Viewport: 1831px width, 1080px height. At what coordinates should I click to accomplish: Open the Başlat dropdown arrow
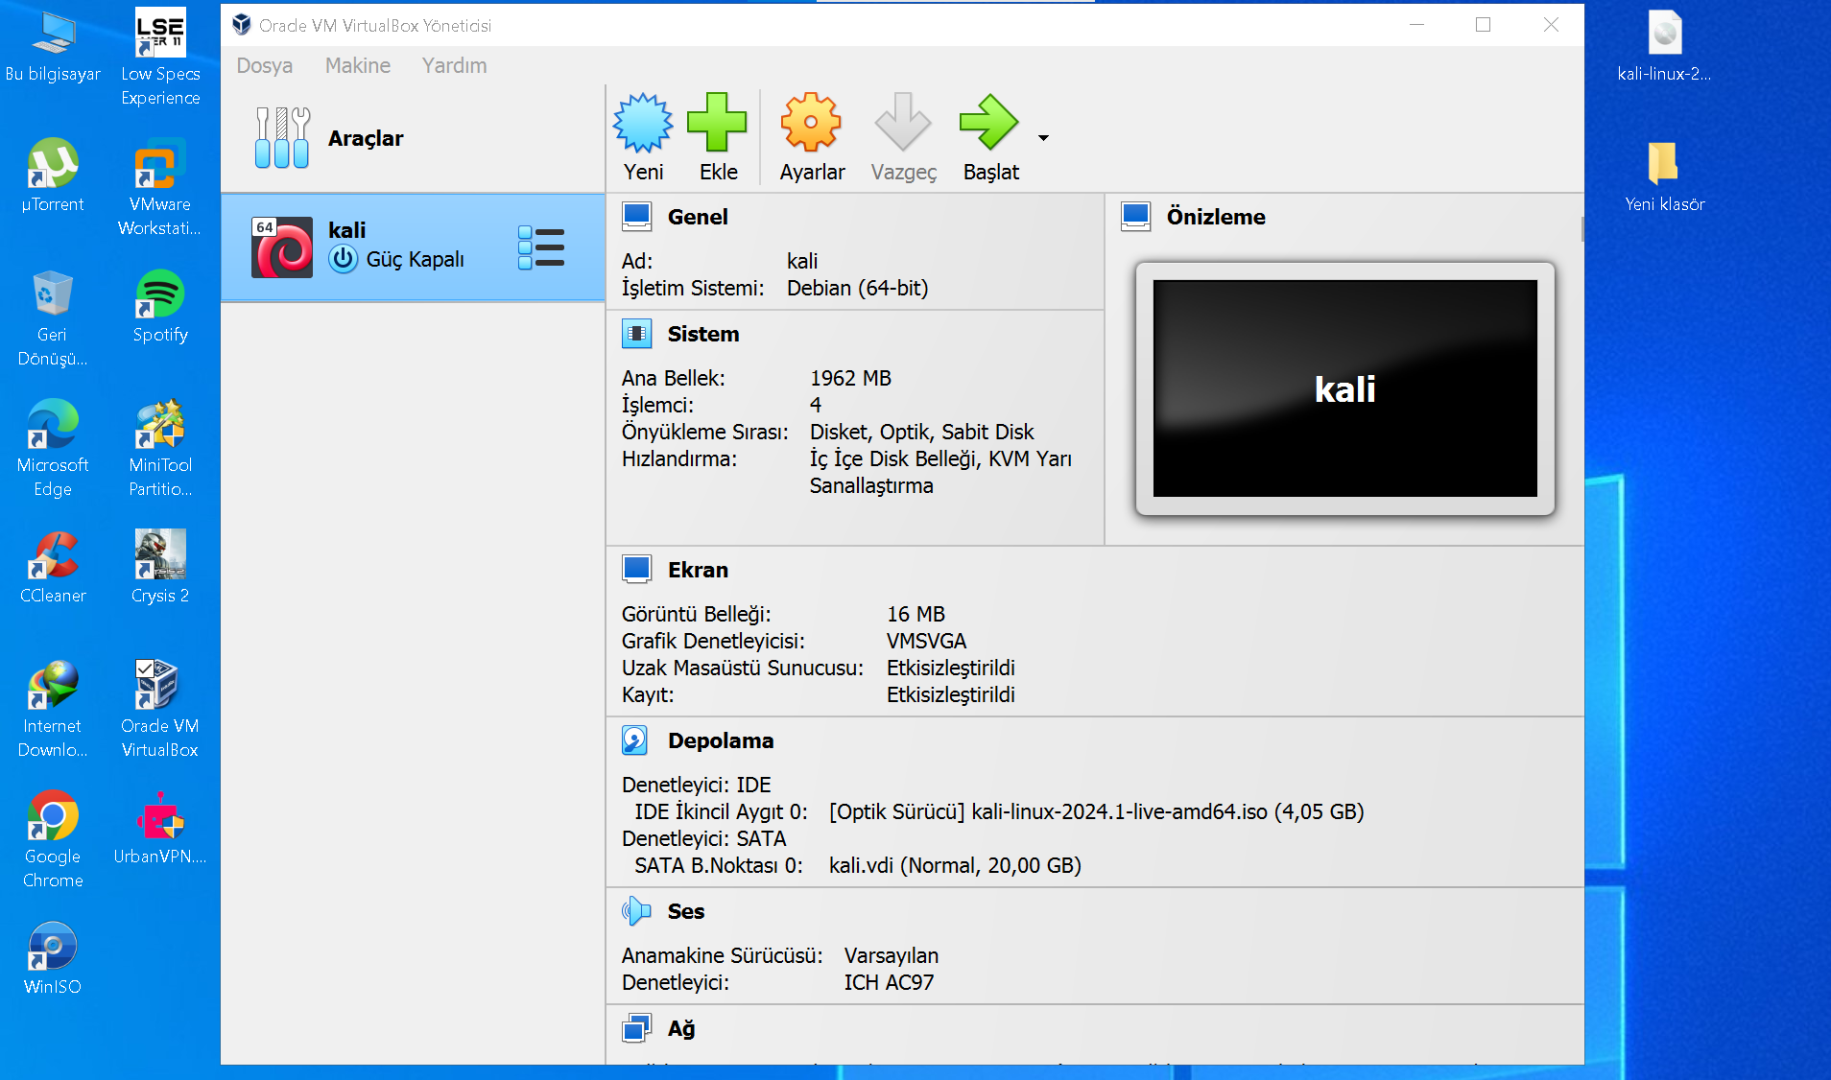pos(1043,138)
